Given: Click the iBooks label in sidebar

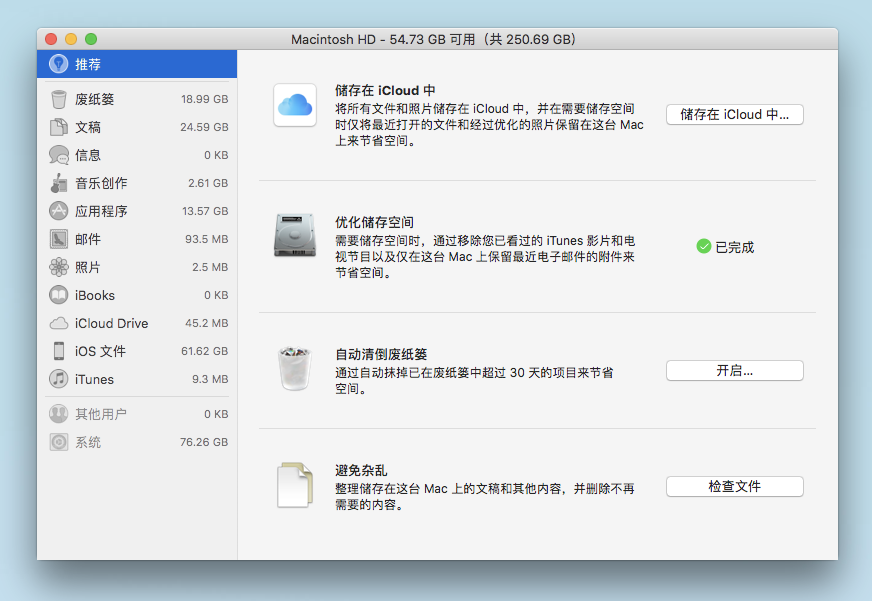Looking at the screenshot, I should click(95, 296).
